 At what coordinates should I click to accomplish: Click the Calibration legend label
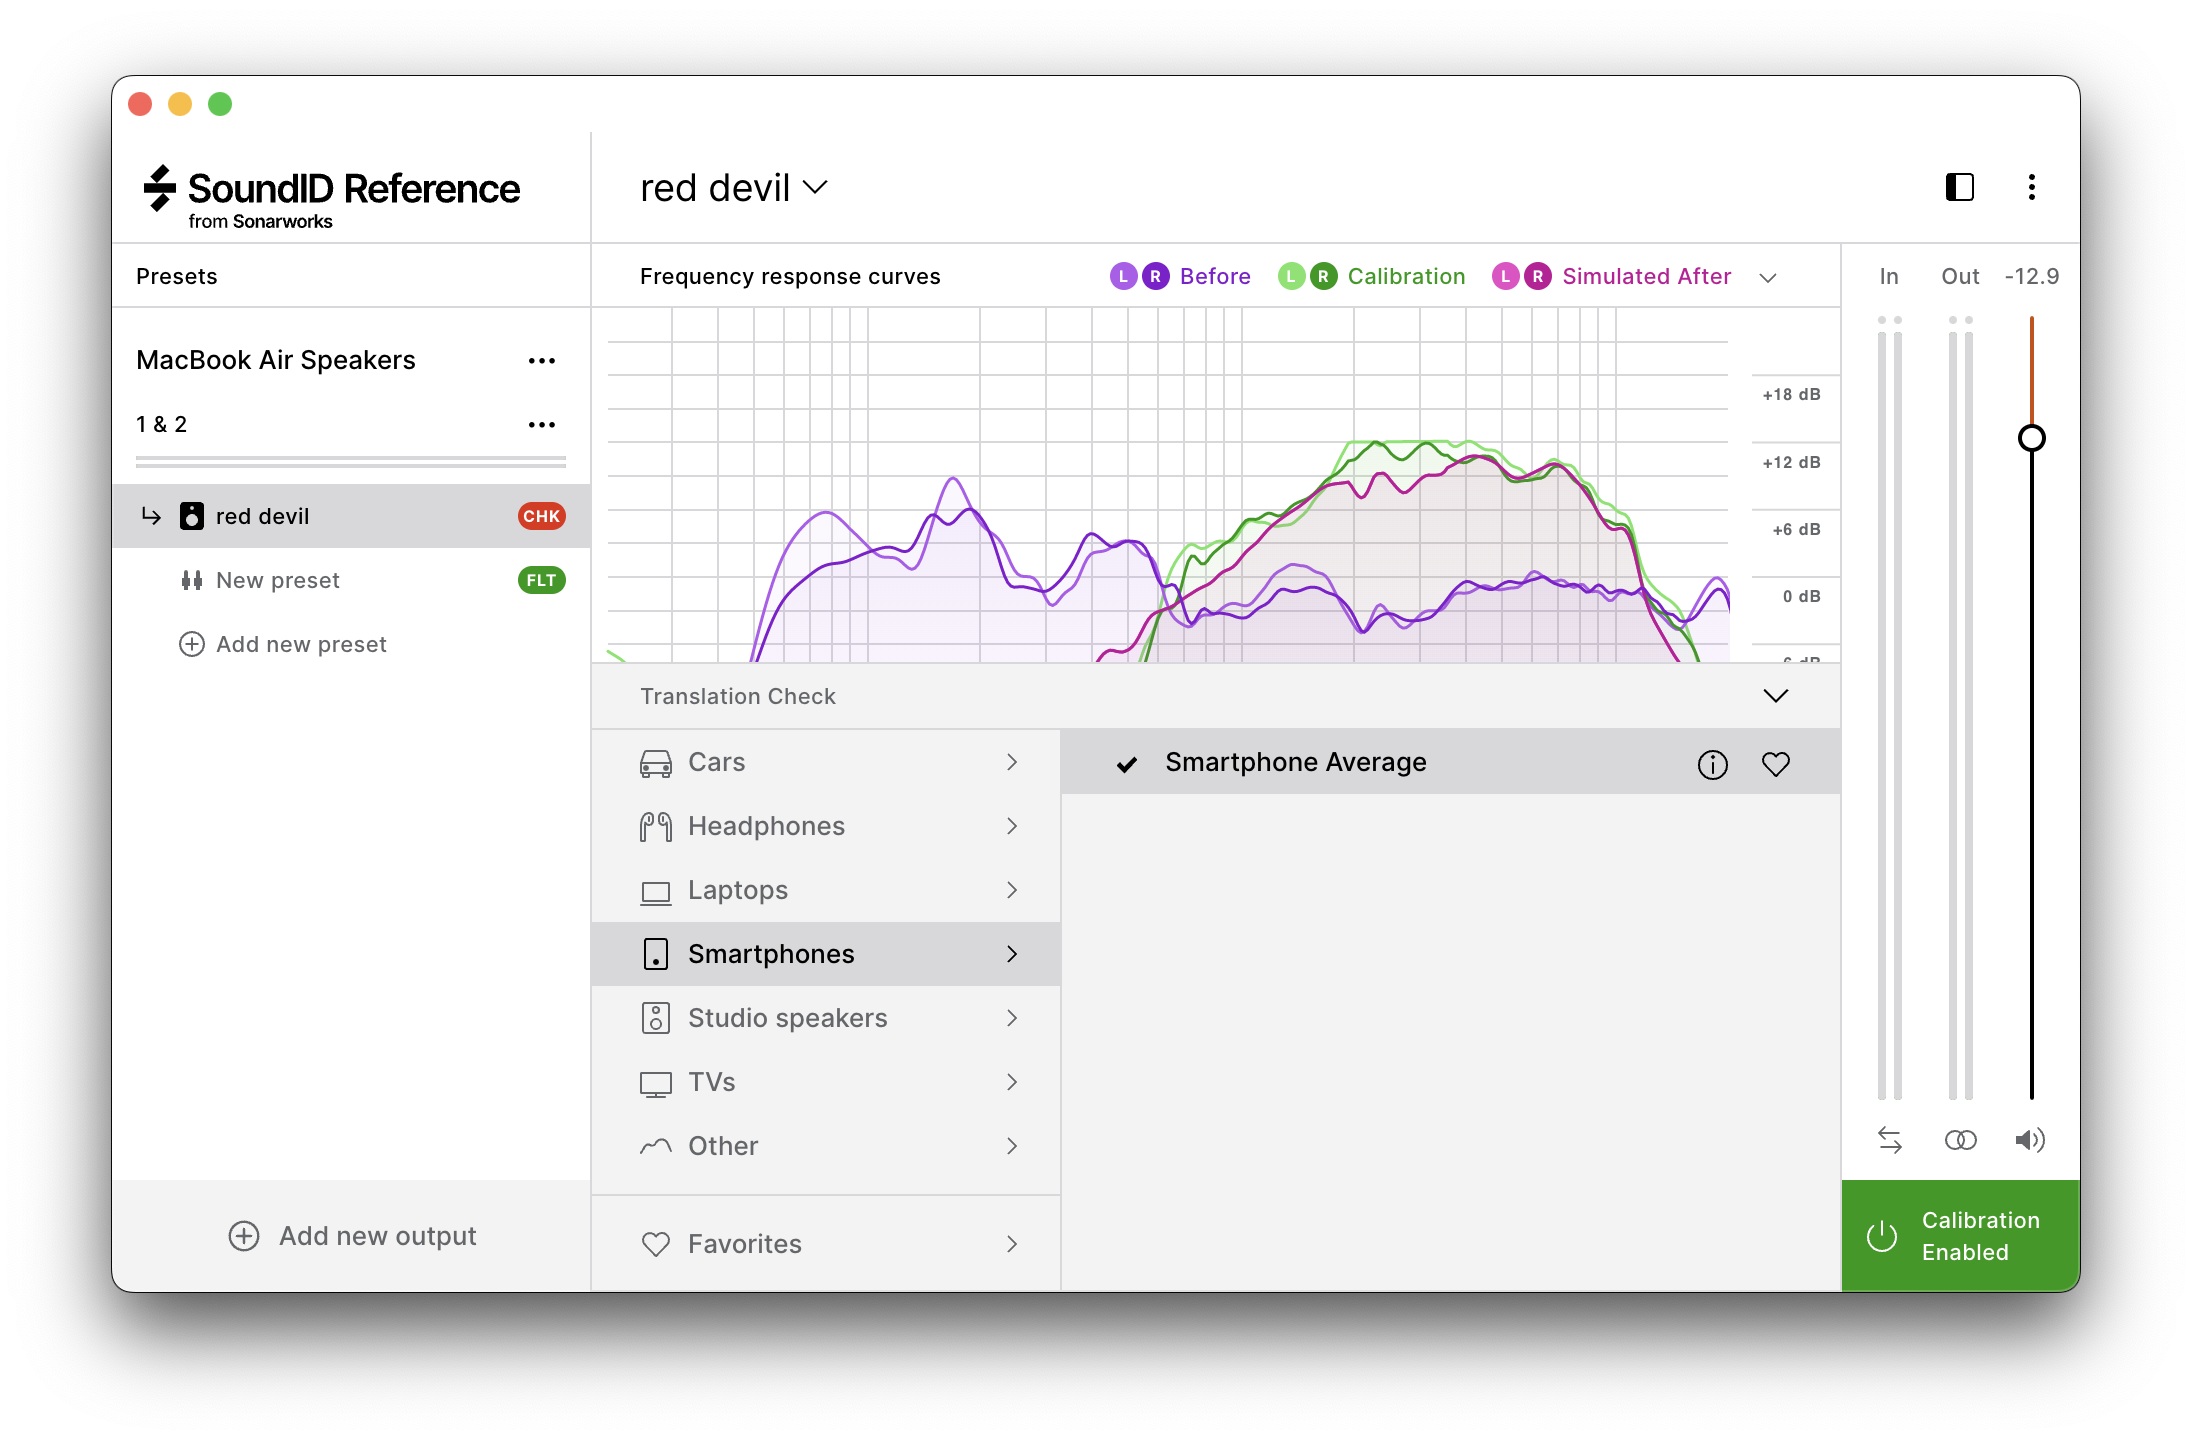[x=1406, y=276]
